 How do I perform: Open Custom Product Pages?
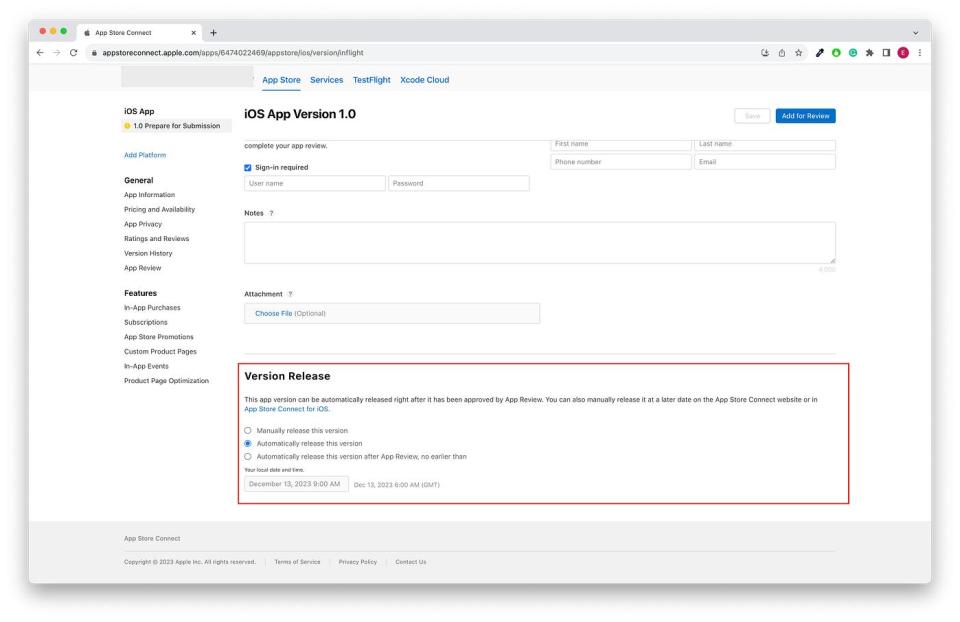tap(160, 352)
